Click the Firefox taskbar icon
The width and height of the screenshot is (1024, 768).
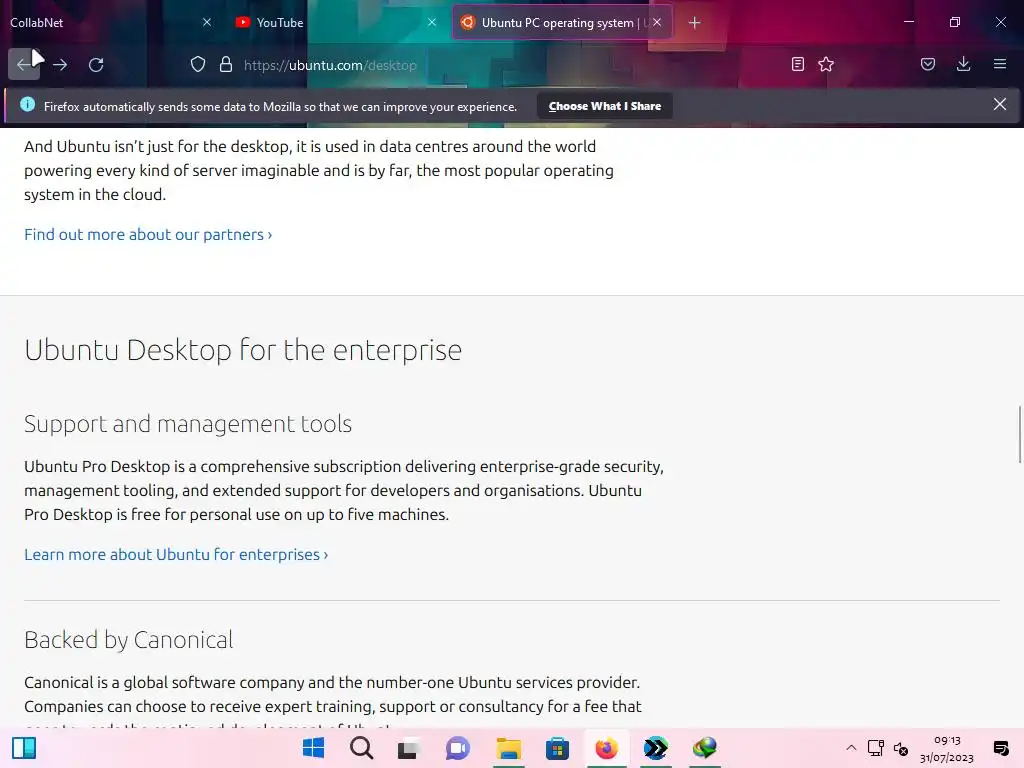(x=606, y=748)
